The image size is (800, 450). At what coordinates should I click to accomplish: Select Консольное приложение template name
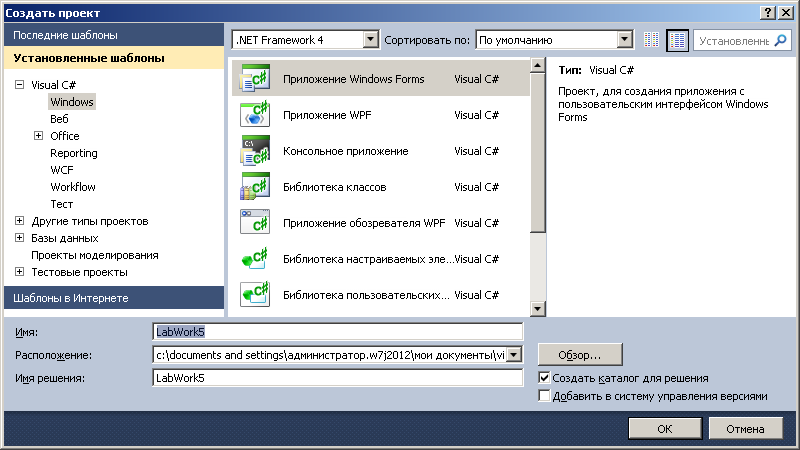345,151
